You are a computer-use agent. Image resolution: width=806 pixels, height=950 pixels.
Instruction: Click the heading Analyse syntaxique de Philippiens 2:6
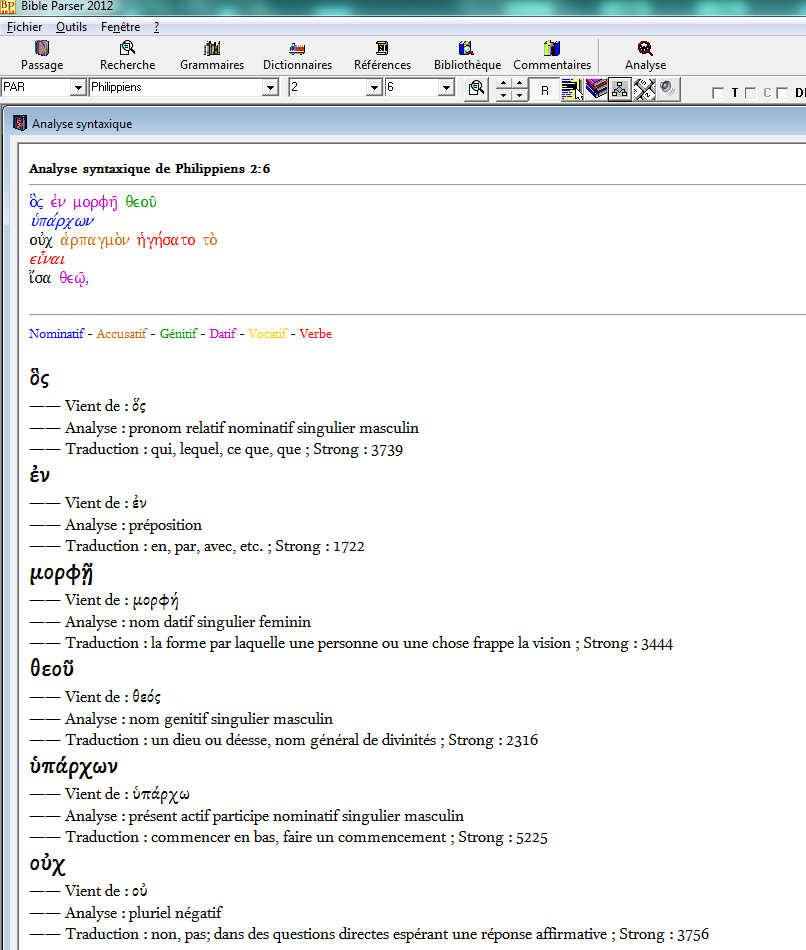click(x=150, y=168)
